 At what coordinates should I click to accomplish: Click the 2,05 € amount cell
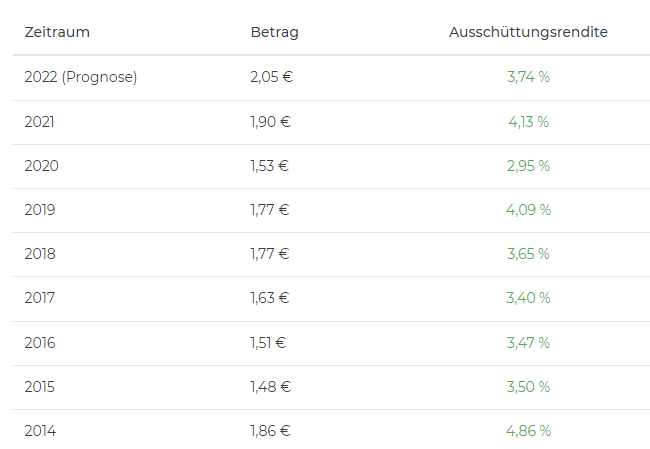[271, 77]
